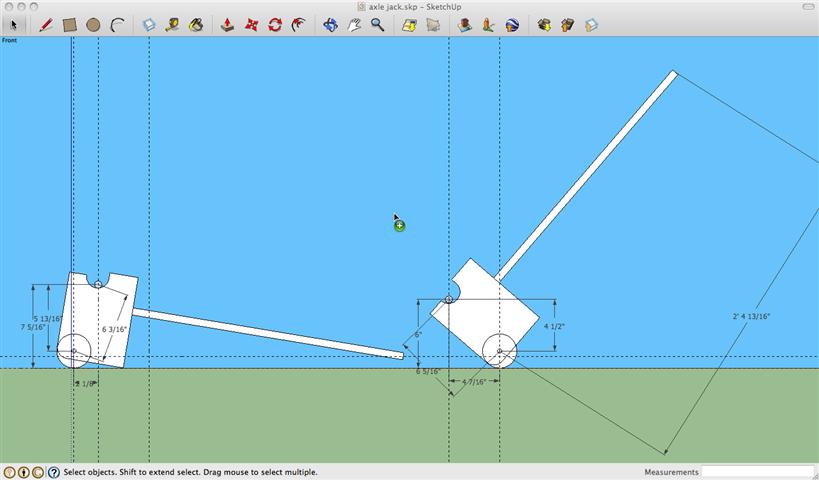819x480 pixels.
Task: Click the Google Earth globe icon
Action: pos(512,25)
